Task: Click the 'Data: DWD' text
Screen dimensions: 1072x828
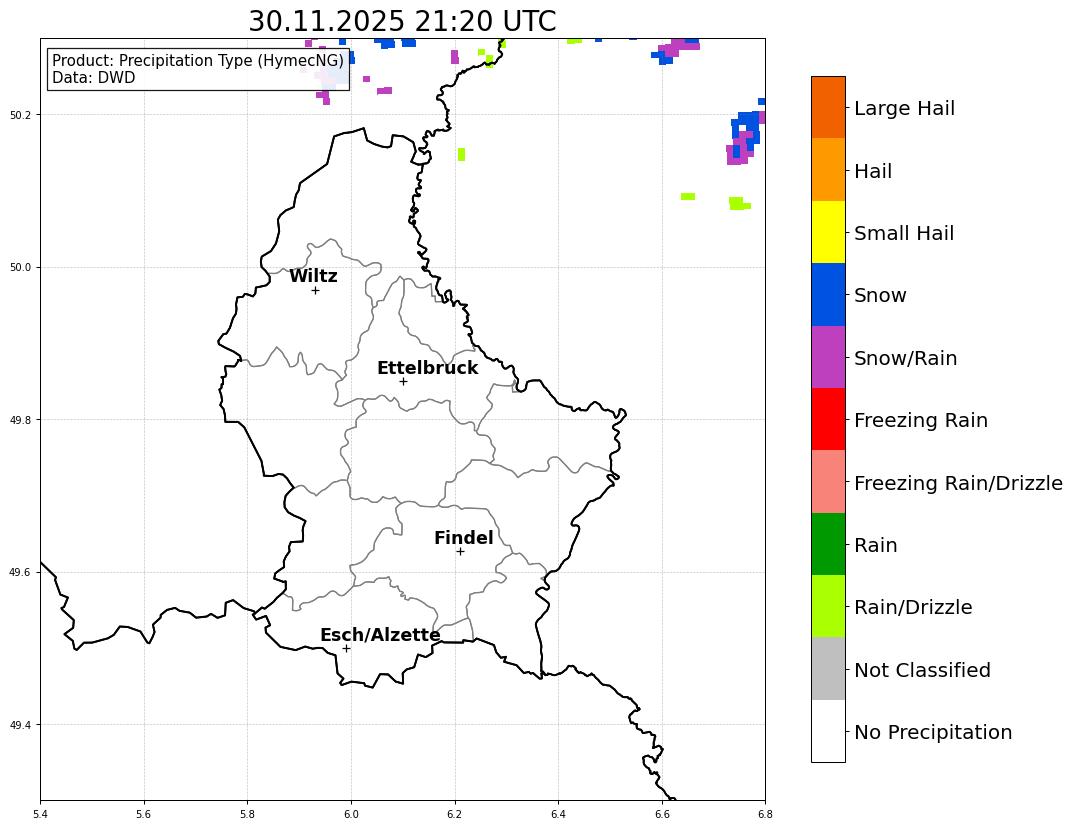Action: point(94,77)
